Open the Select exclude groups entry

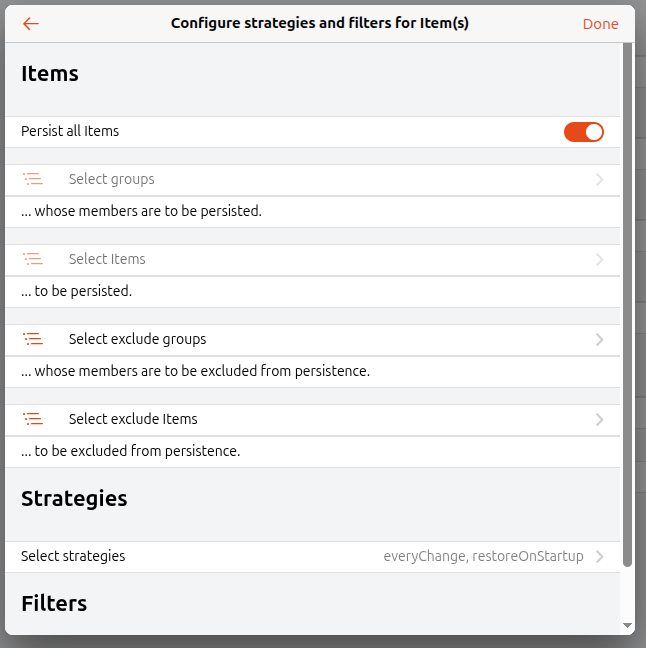coord(138,340)
